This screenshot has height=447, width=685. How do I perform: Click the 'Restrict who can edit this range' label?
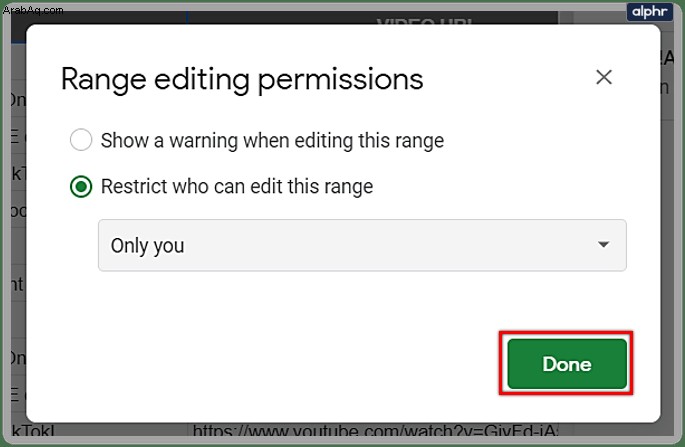click(x=237, y=187)
